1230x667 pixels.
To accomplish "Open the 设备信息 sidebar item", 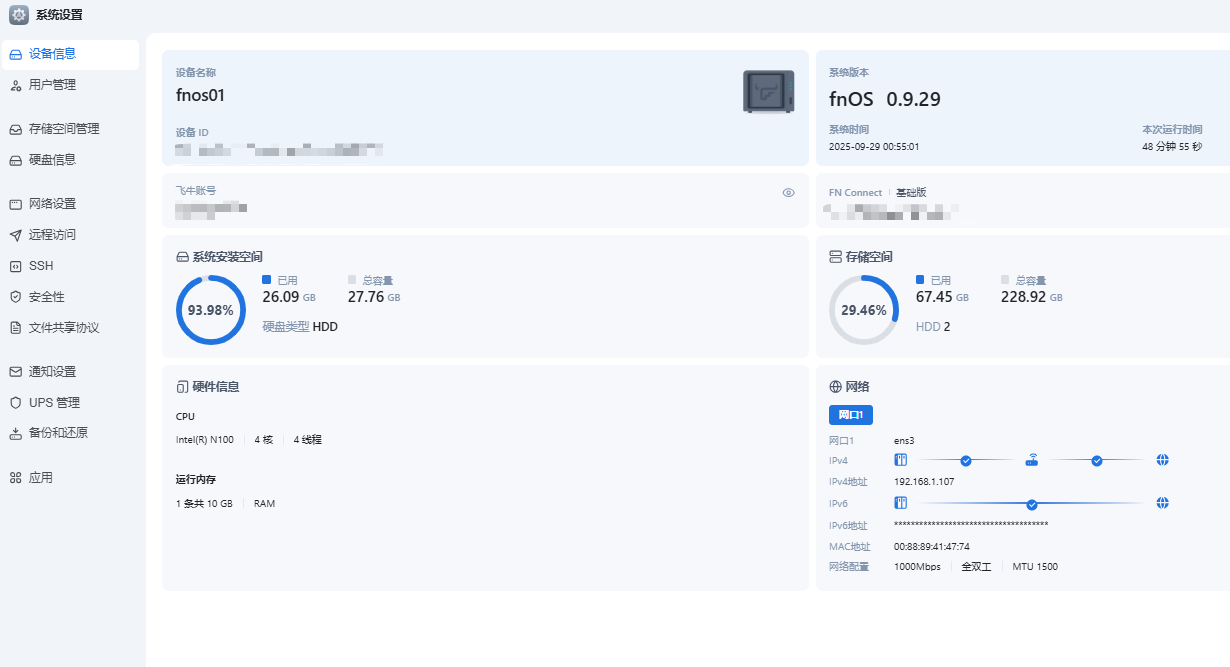I will (x=70, y=54).
